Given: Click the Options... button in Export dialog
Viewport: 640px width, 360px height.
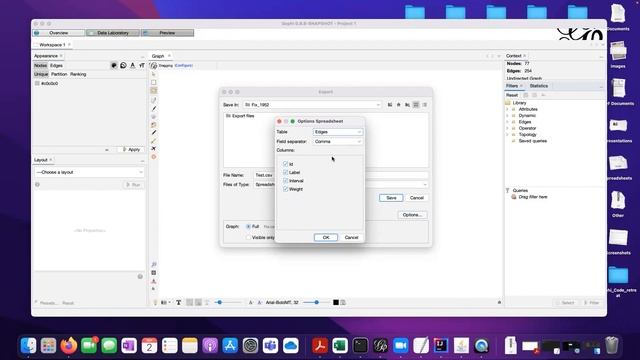Looking at the screenshot, I should coord(412,215).
